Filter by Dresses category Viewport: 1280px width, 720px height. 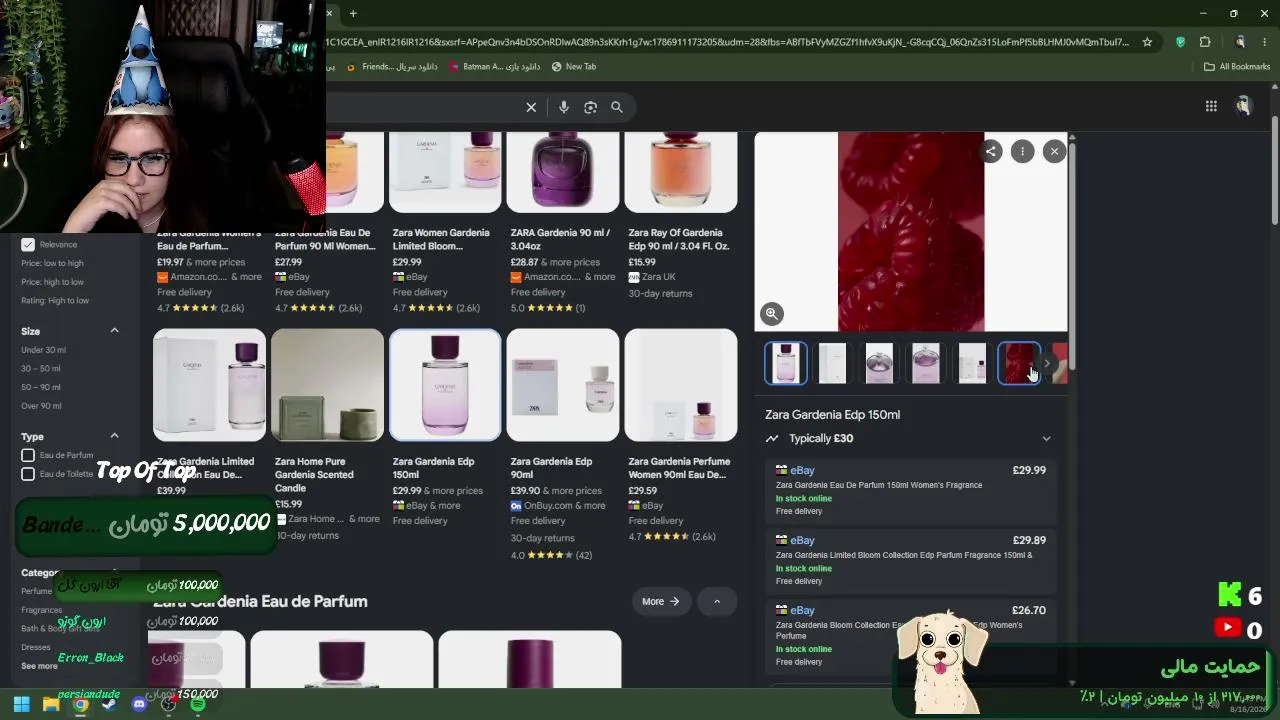(x=36, y=647)
